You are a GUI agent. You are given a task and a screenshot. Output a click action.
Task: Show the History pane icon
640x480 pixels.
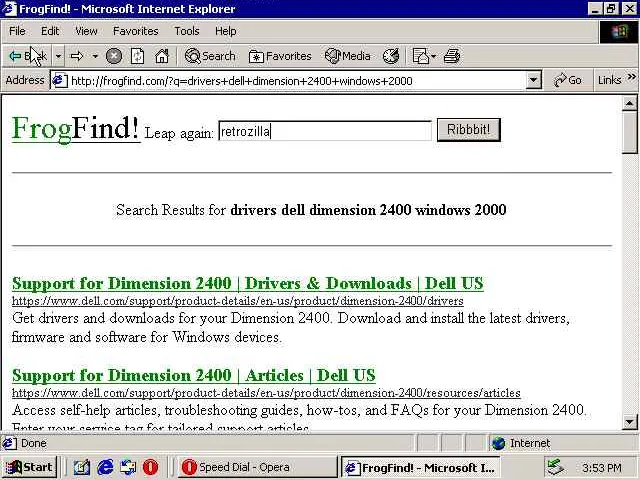391,56
